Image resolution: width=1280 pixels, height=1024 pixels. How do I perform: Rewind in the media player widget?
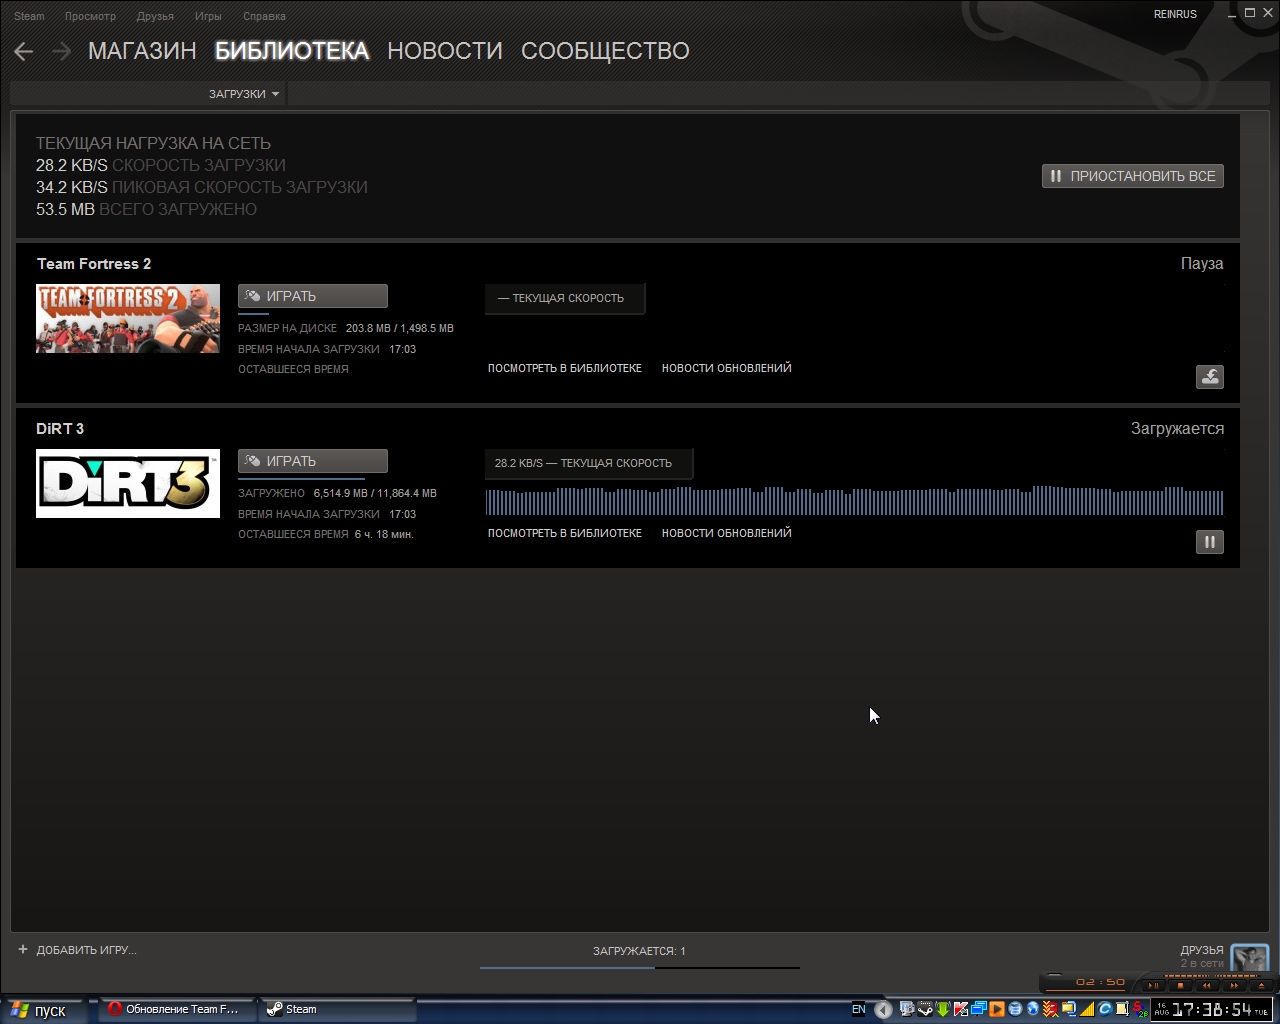[1207, 986]
